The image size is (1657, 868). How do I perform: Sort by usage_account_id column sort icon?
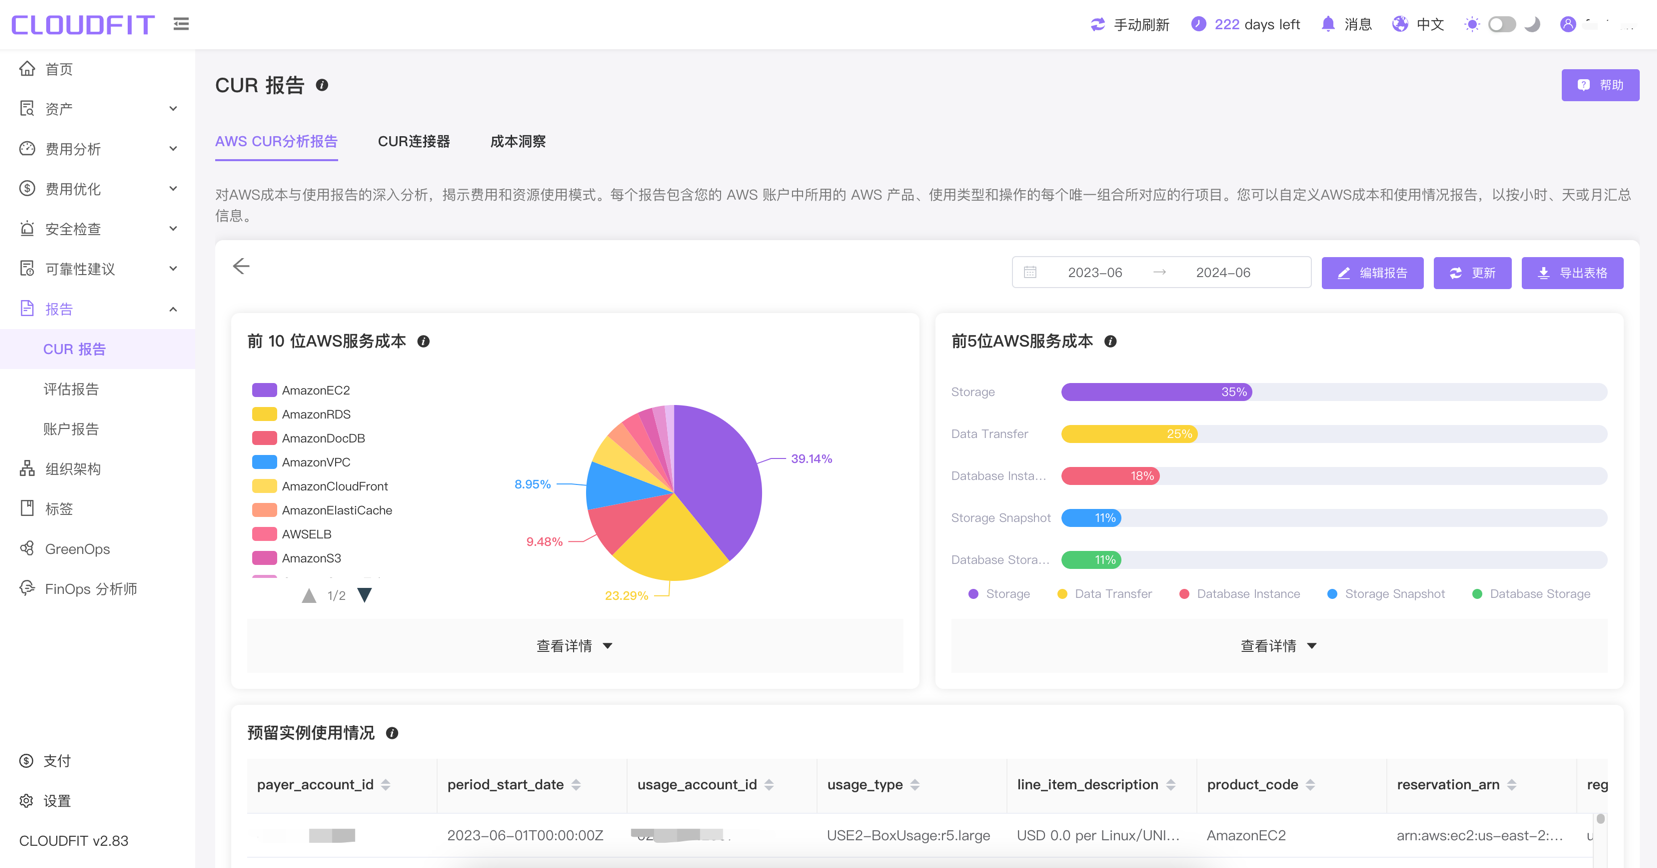tap(769, 785)
